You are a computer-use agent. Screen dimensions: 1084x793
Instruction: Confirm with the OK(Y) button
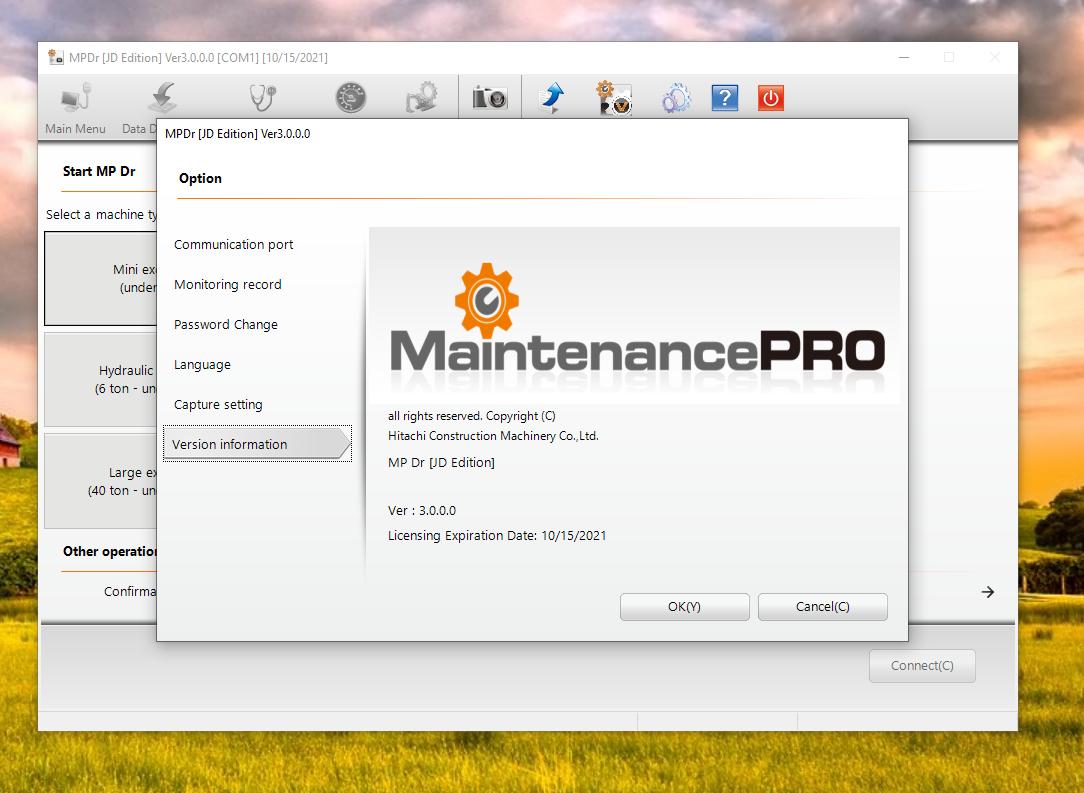pos(684,607)
